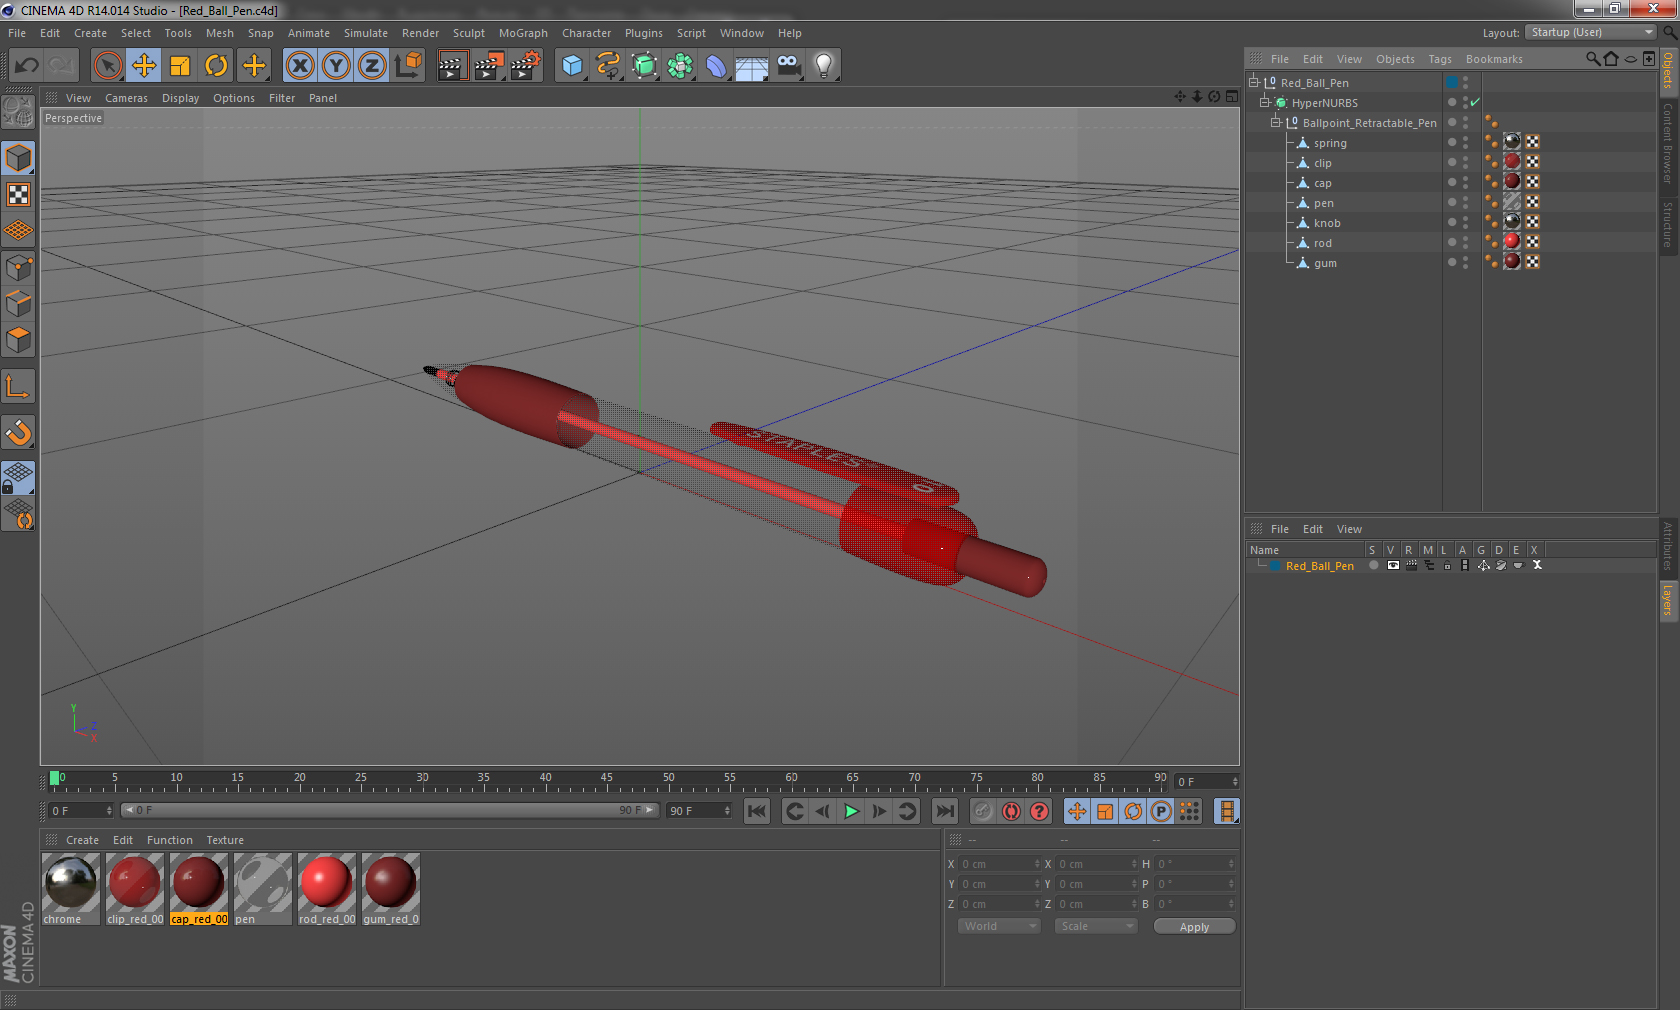
Task: Enable Texture mode in left toolbar
Action: pyautogui.click(x=18, y=194)
